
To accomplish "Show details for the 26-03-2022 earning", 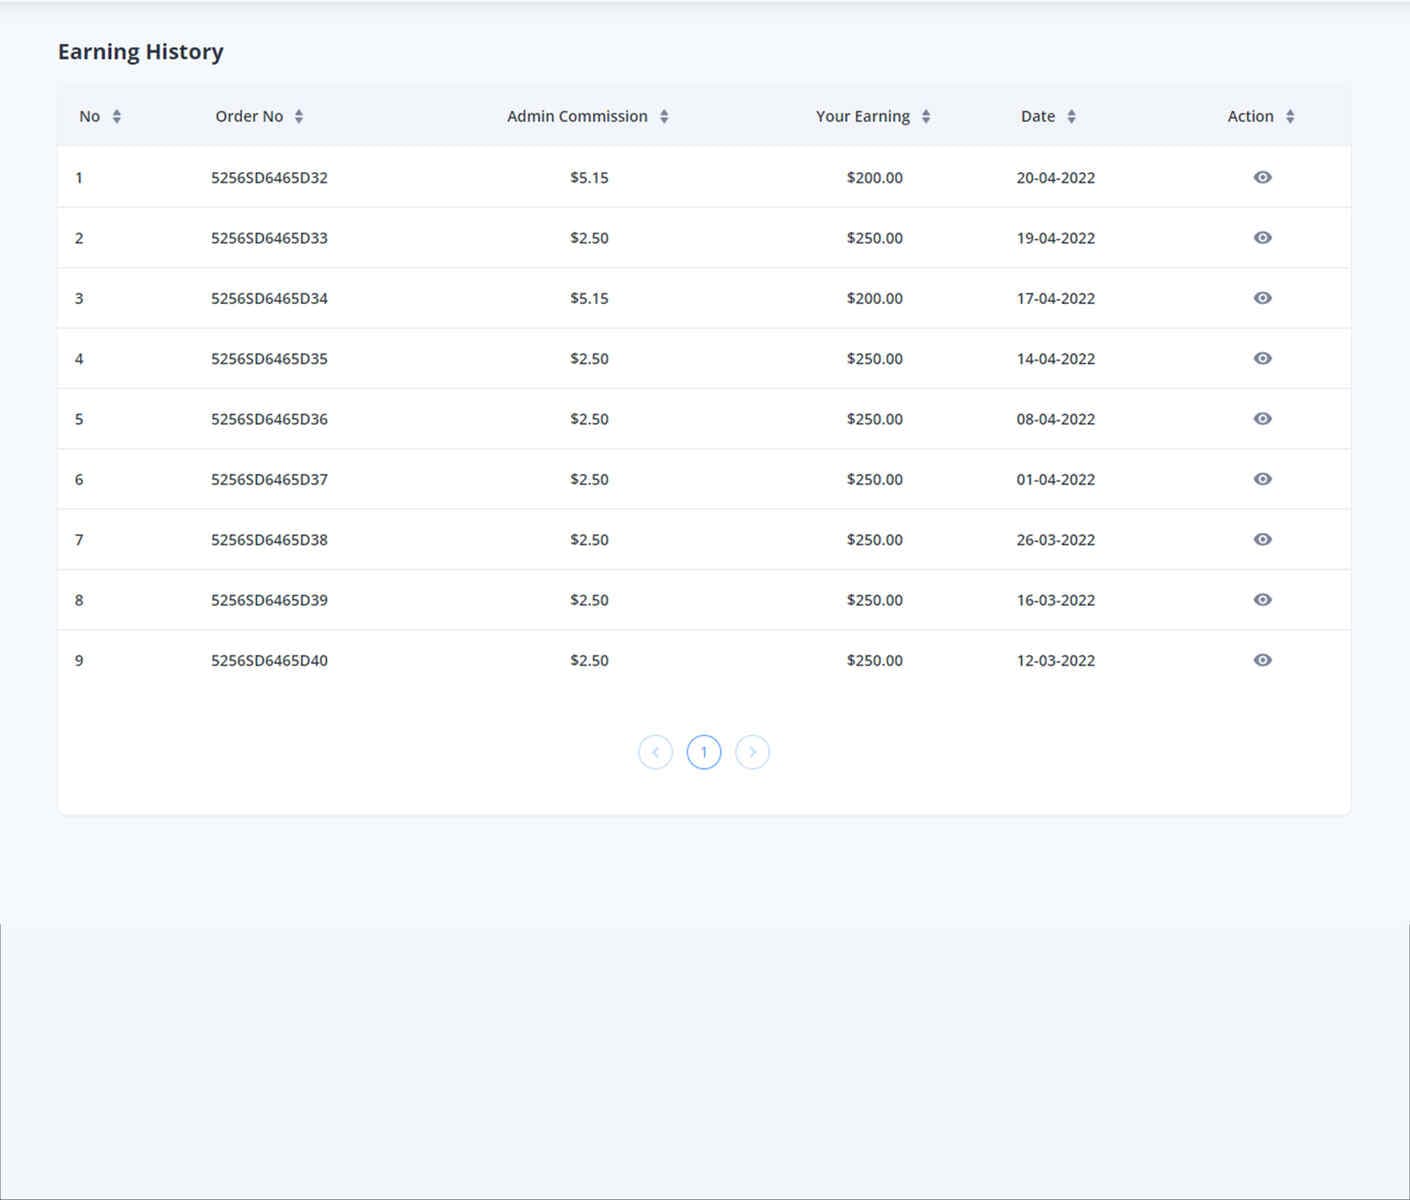I will 1262,539.
